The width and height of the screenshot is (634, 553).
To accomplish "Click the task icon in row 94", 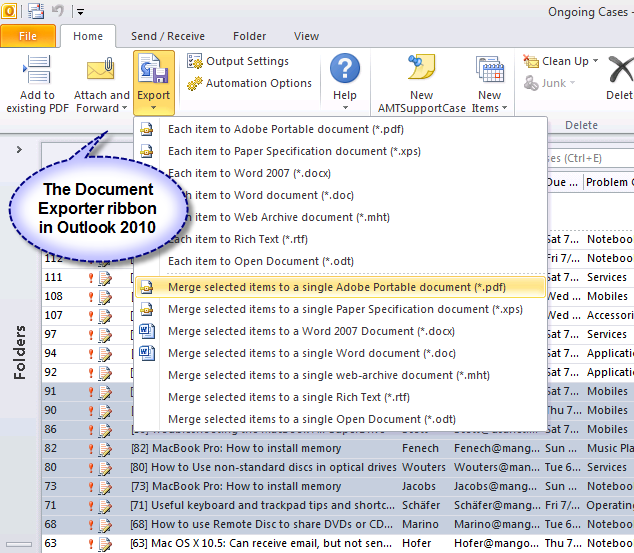I will (105, 354).
